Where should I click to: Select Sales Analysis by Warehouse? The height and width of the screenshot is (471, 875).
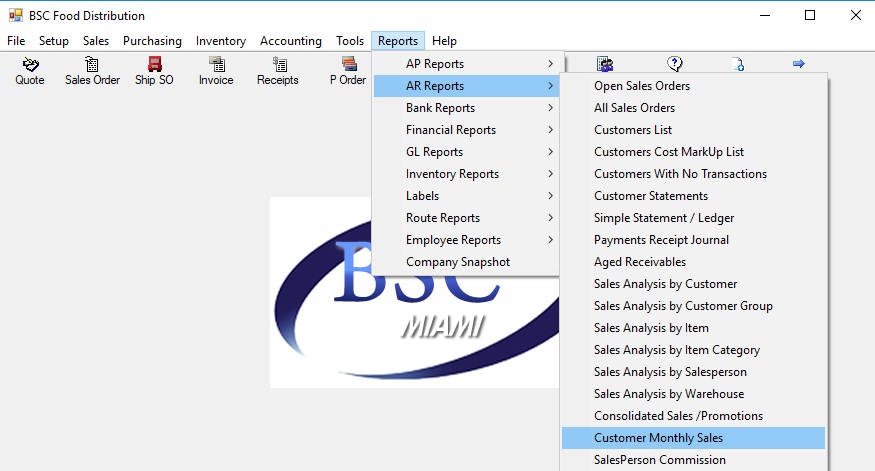tap(693, 394)
